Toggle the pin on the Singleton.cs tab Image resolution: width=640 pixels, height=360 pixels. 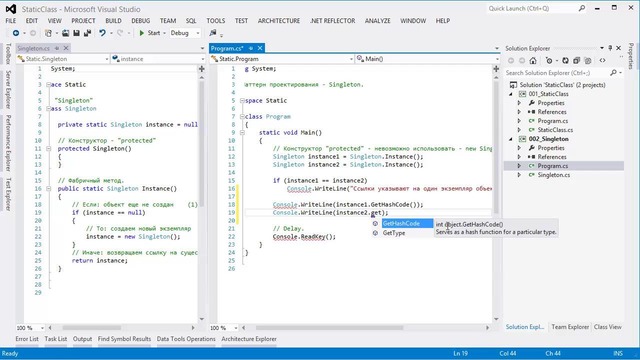57,48
